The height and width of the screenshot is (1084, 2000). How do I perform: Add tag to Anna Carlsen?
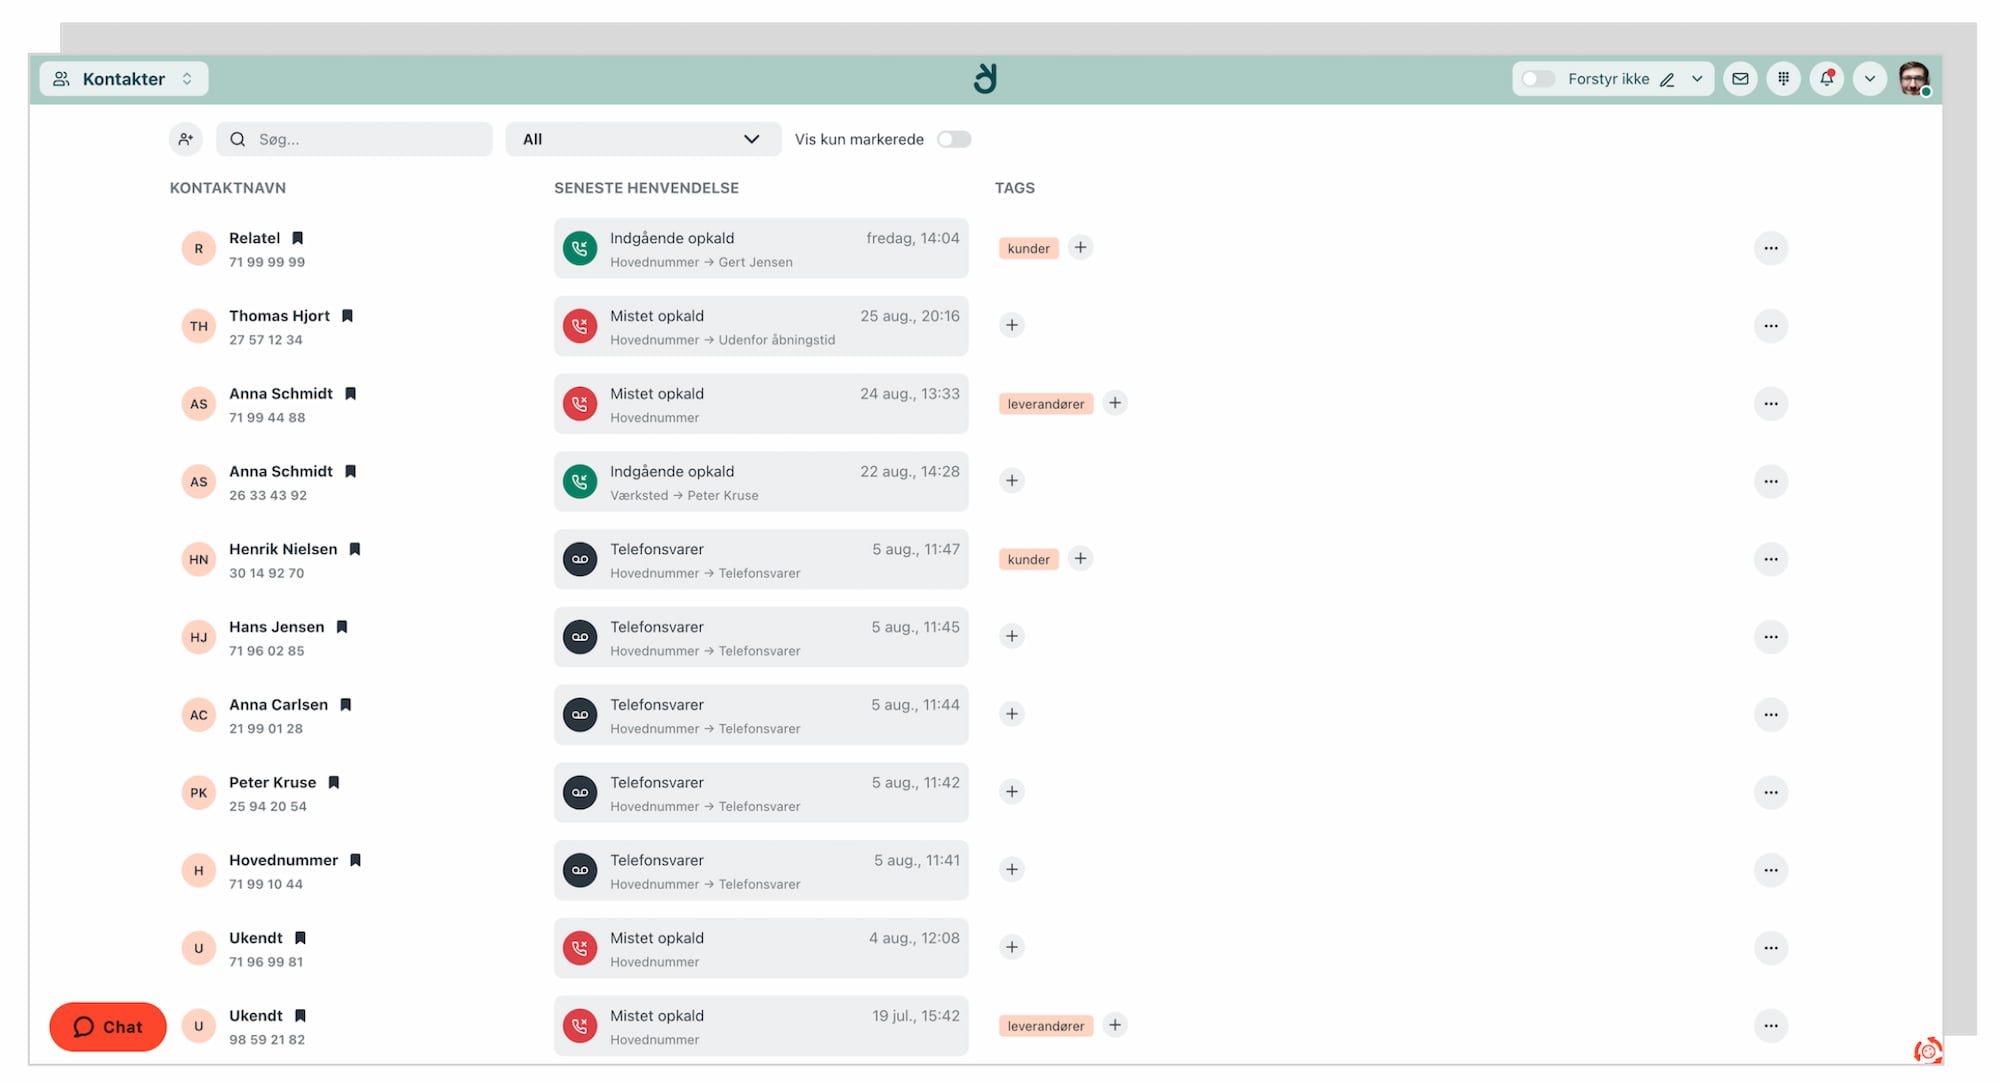tap(1012, 714)
